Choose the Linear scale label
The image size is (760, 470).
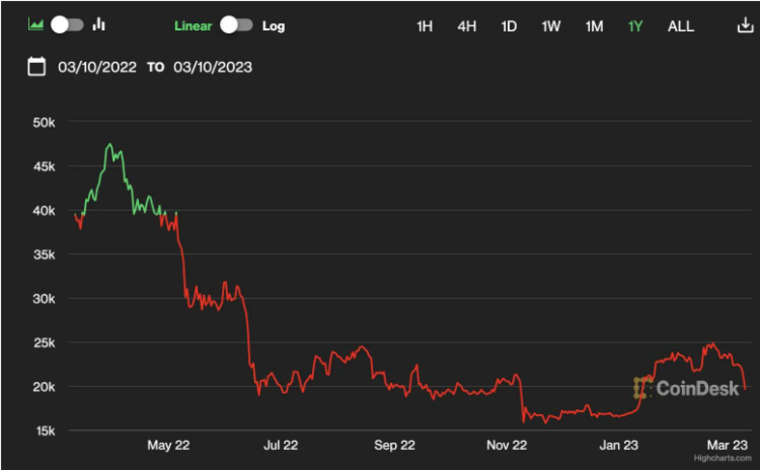point(193,26)
